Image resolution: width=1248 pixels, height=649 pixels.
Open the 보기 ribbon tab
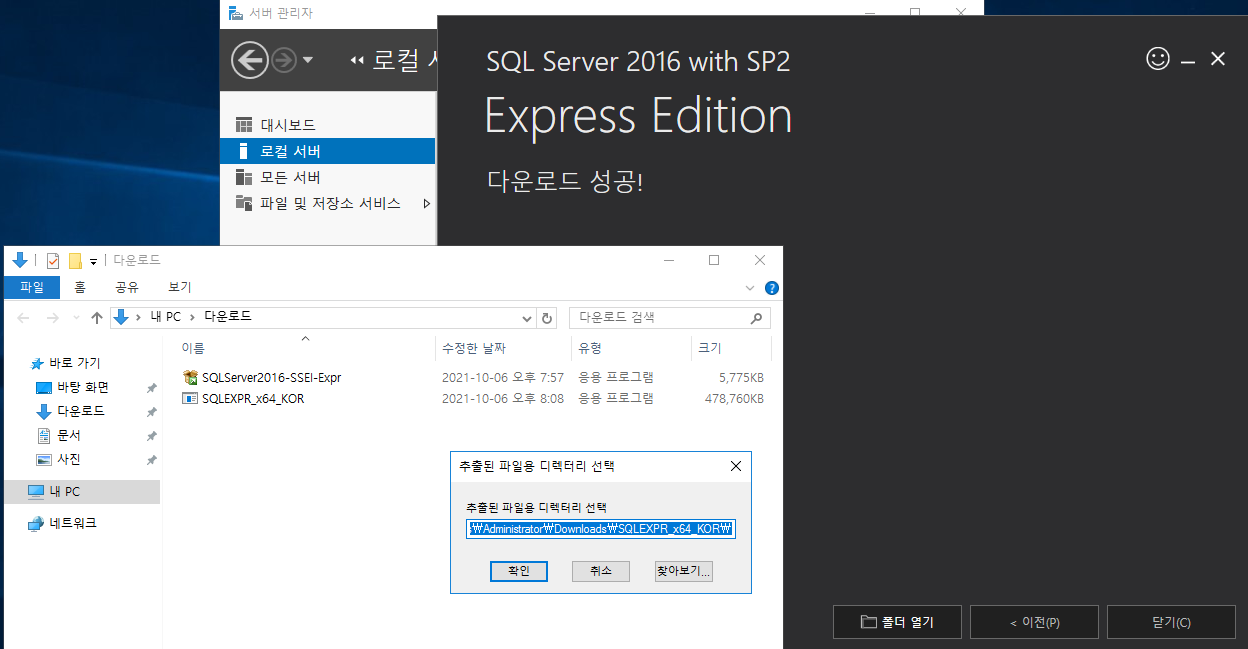[x=179, y=287]
